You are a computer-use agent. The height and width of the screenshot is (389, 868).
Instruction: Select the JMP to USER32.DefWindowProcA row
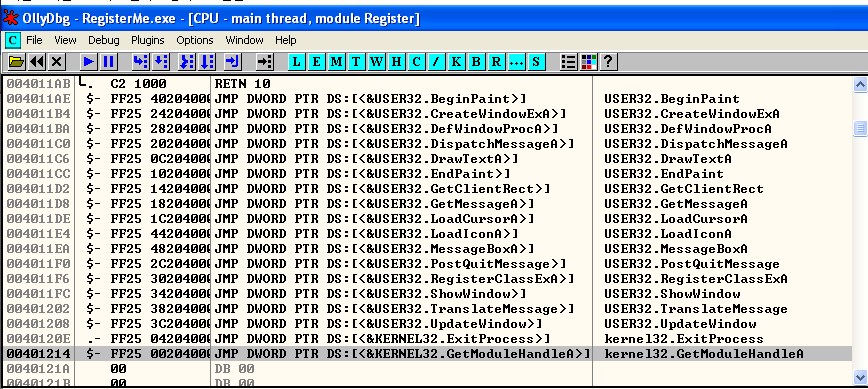pos(427,129)
